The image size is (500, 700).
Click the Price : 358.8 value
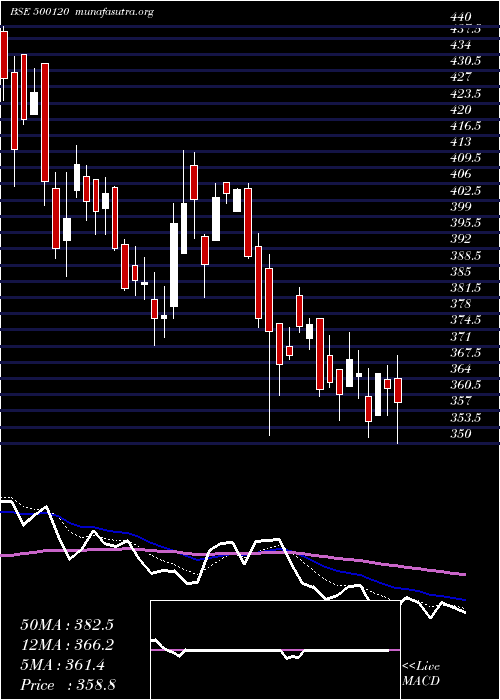pos(69,685)
